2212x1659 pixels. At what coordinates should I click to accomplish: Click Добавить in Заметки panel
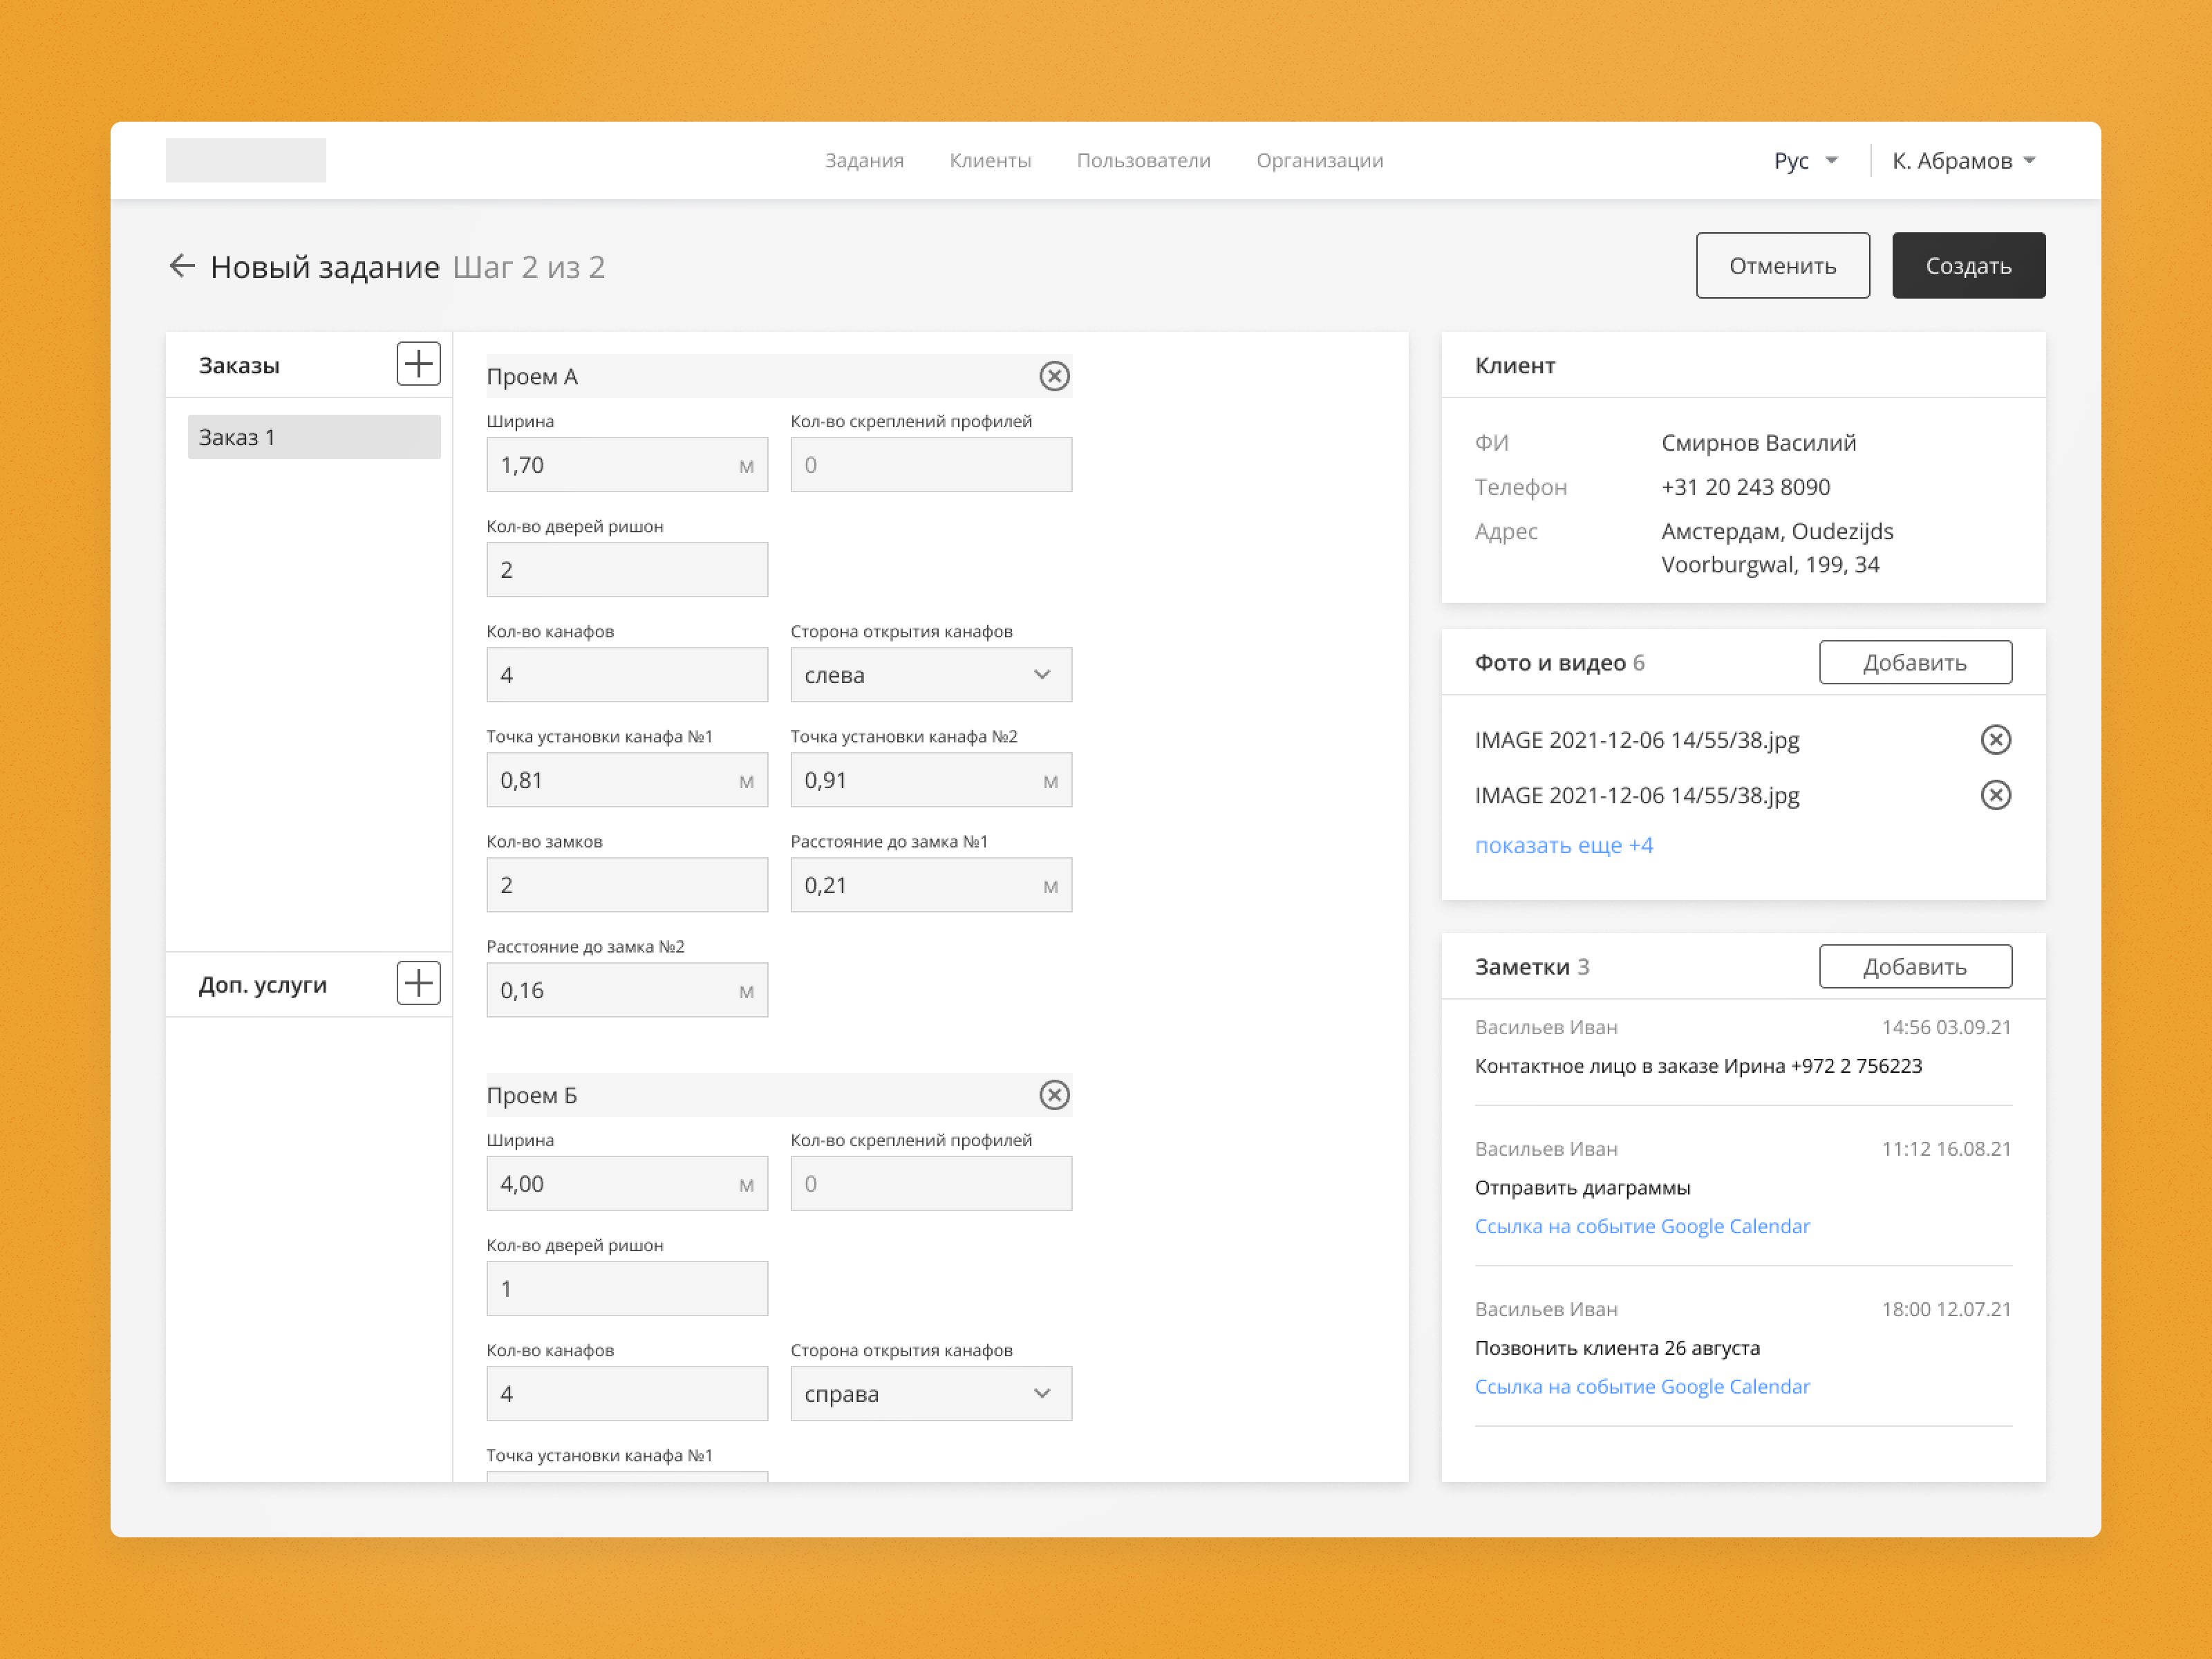point(1915,967)
